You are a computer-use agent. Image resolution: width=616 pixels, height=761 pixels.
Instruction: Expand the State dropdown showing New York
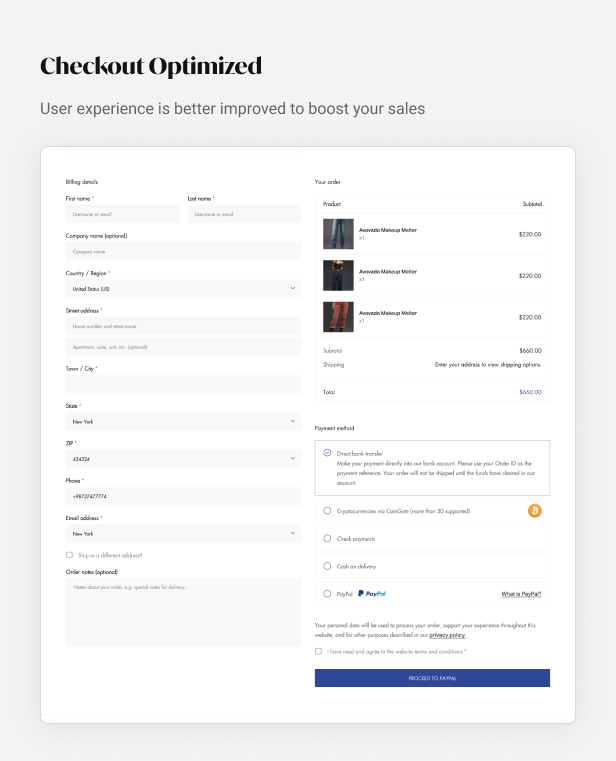[183, 421]
